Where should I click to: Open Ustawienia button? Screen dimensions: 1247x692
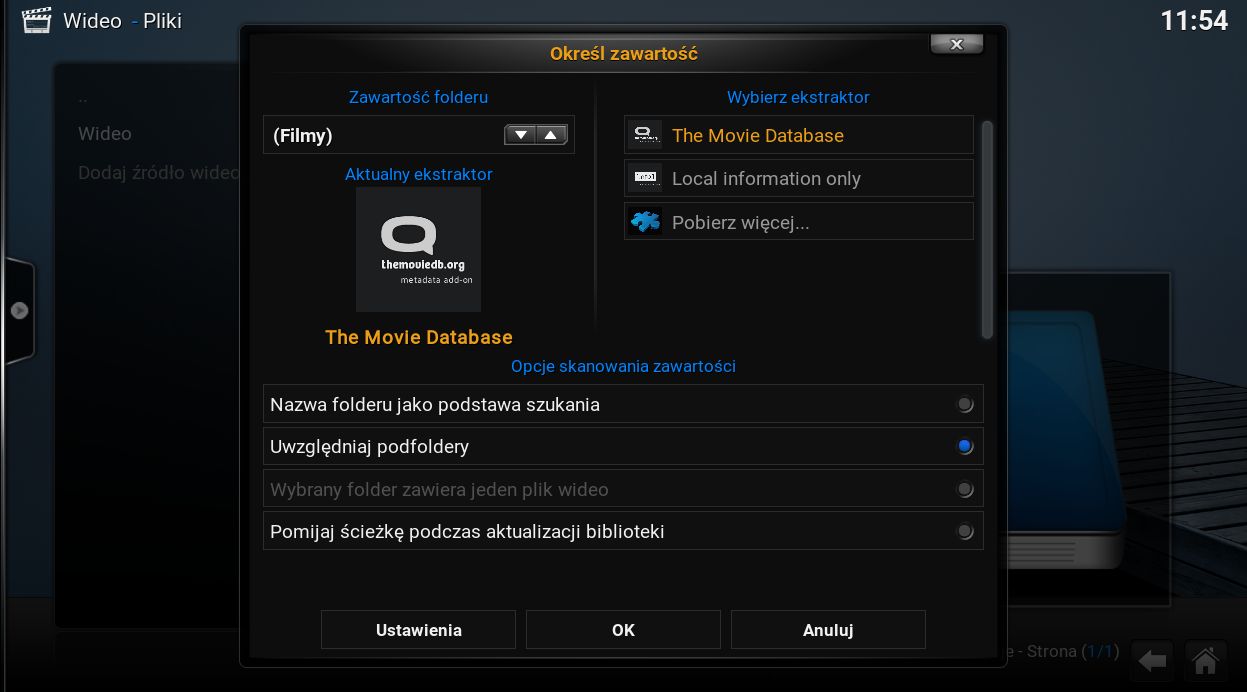418,630
